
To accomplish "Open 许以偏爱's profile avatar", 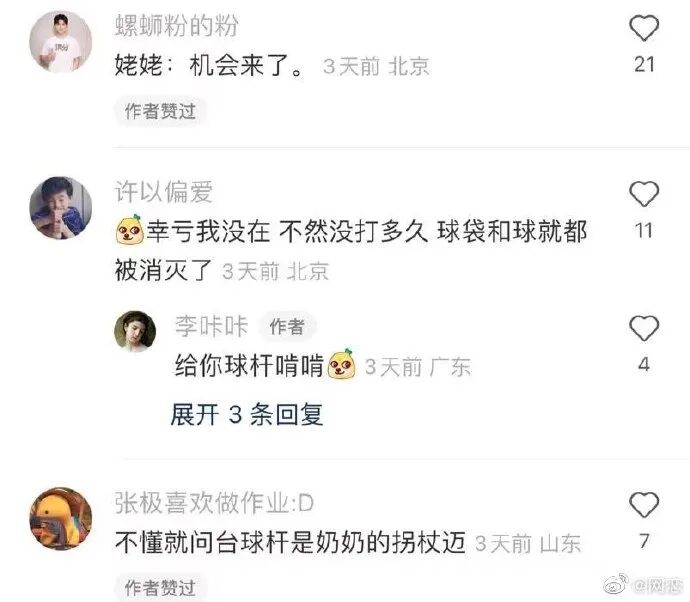I will 61,208.
